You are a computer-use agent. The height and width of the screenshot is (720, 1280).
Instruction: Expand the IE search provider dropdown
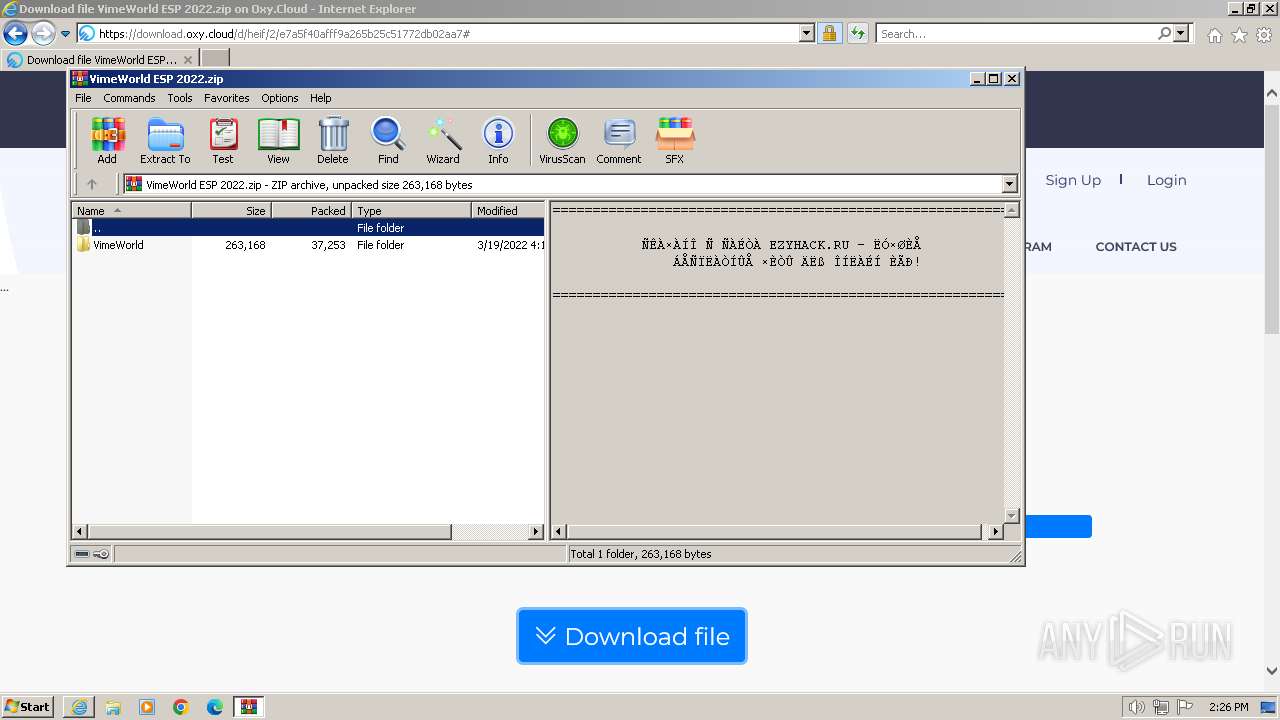[x=1181, y=34]
